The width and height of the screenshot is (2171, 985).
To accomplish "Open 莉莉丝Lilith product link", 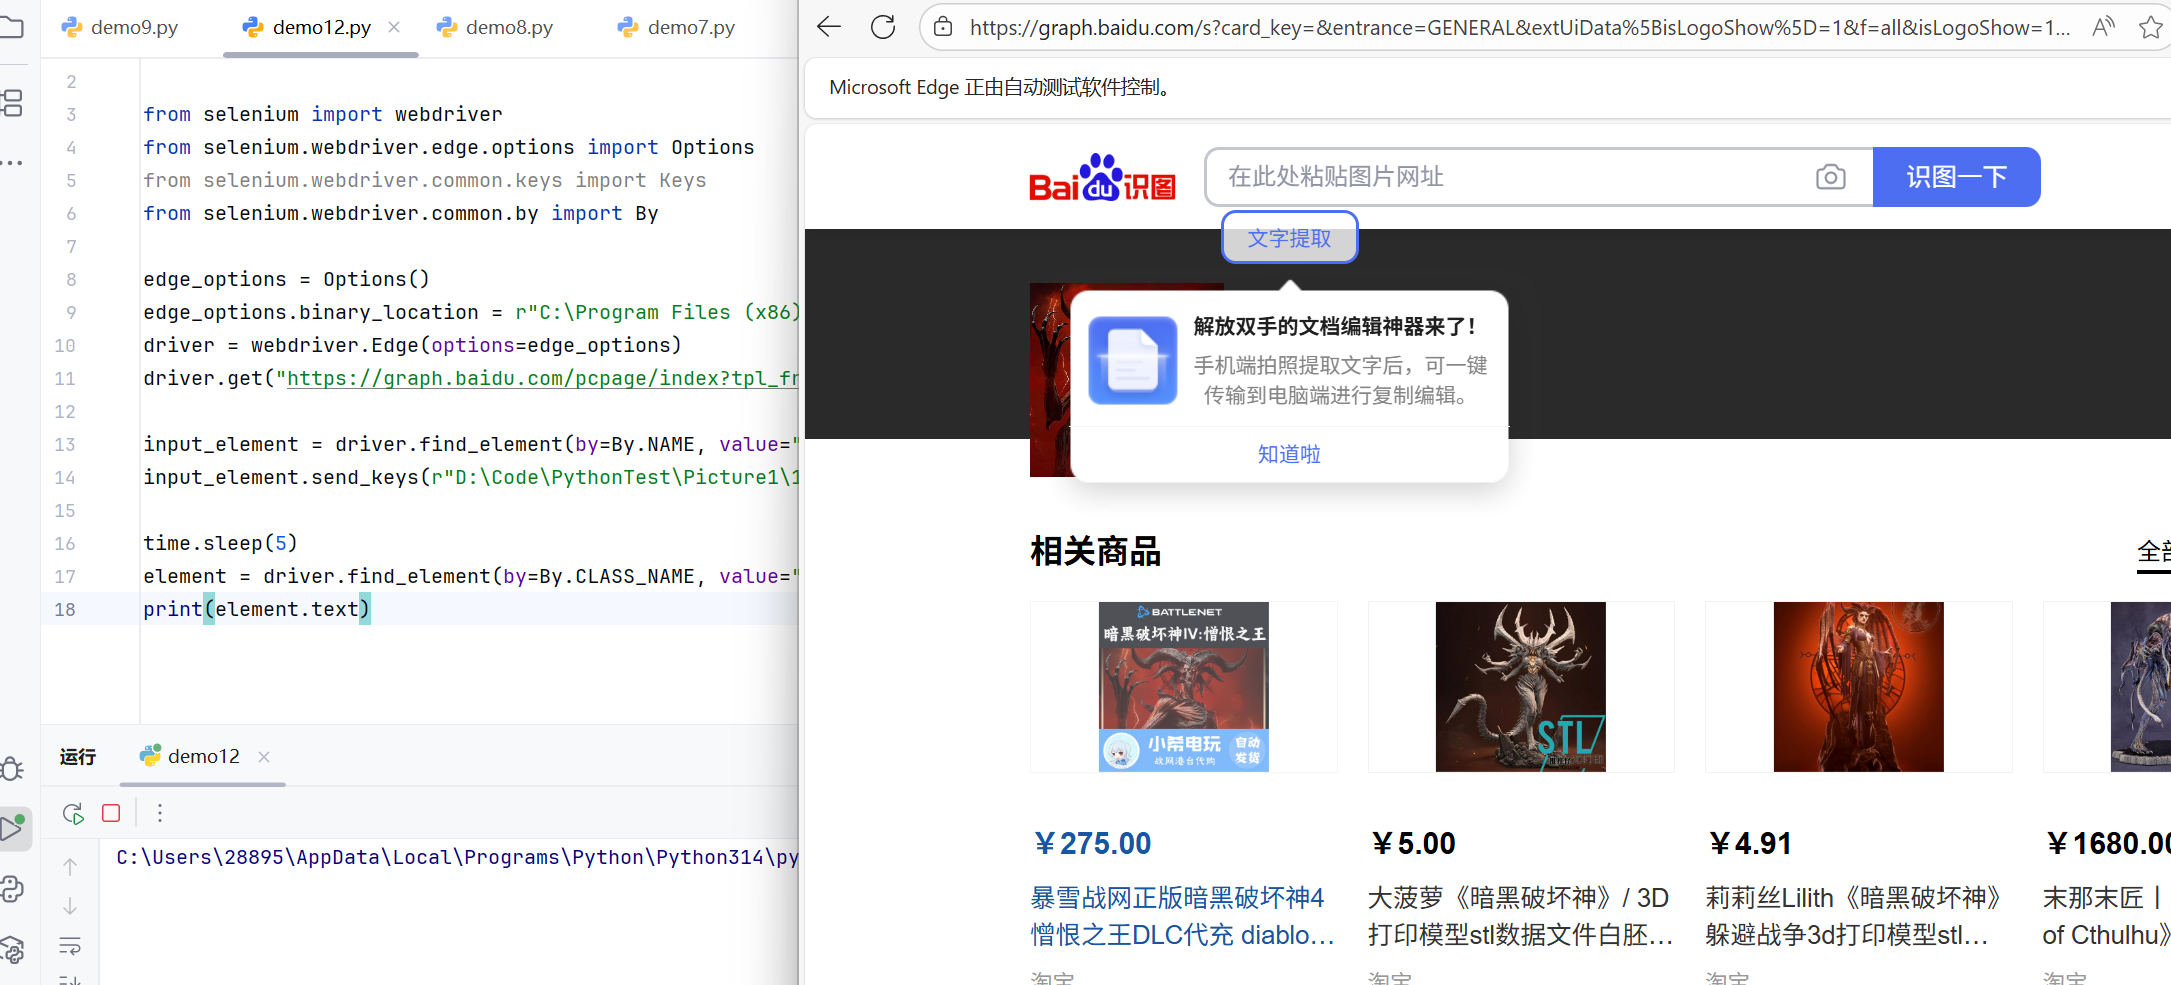I will click(x=1853, y=916).
